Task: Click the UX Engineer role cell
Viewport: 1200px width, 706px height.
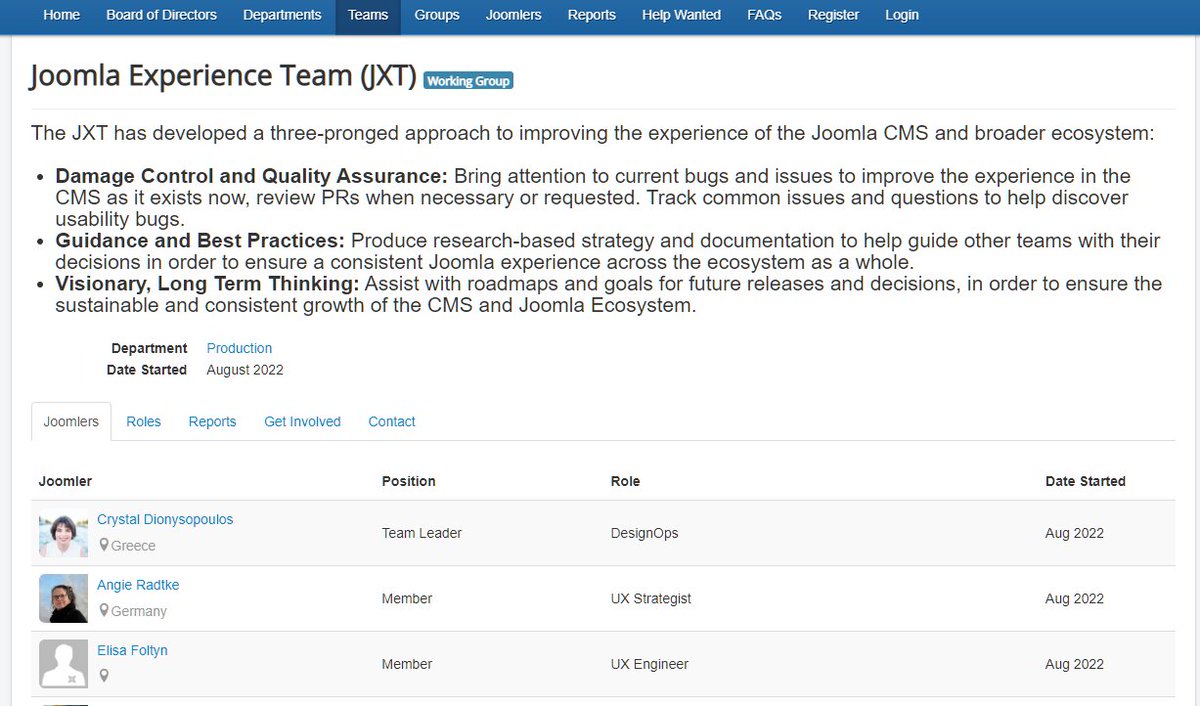Action: pyautogui.click(x=650, y=664)
